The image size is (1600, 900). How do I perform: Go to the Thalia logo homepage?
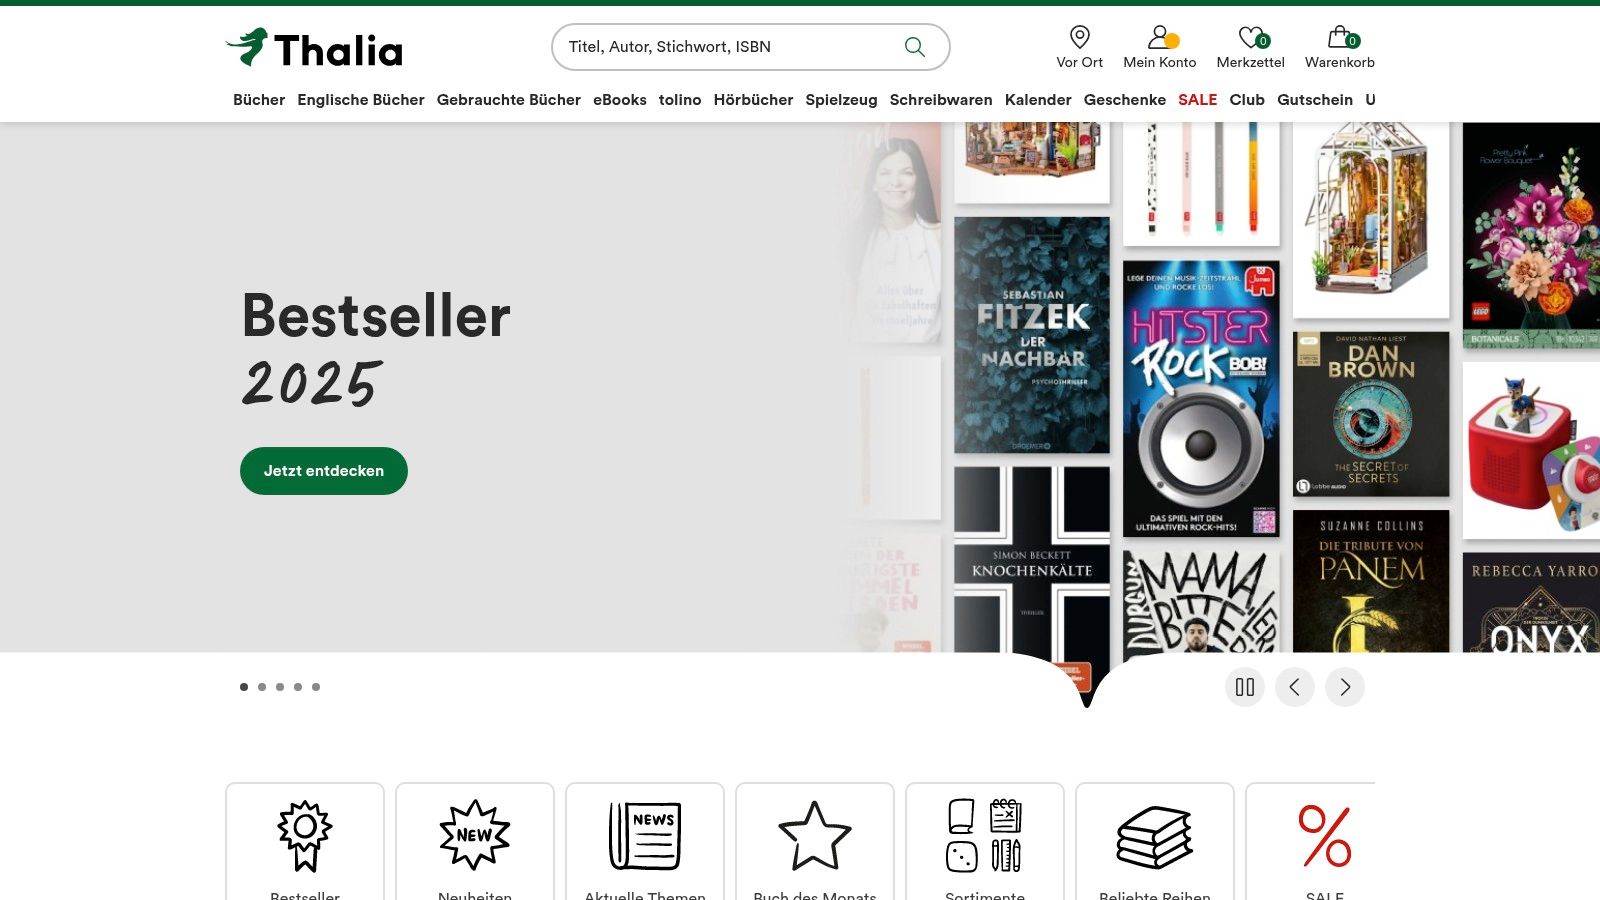[314, 48]
